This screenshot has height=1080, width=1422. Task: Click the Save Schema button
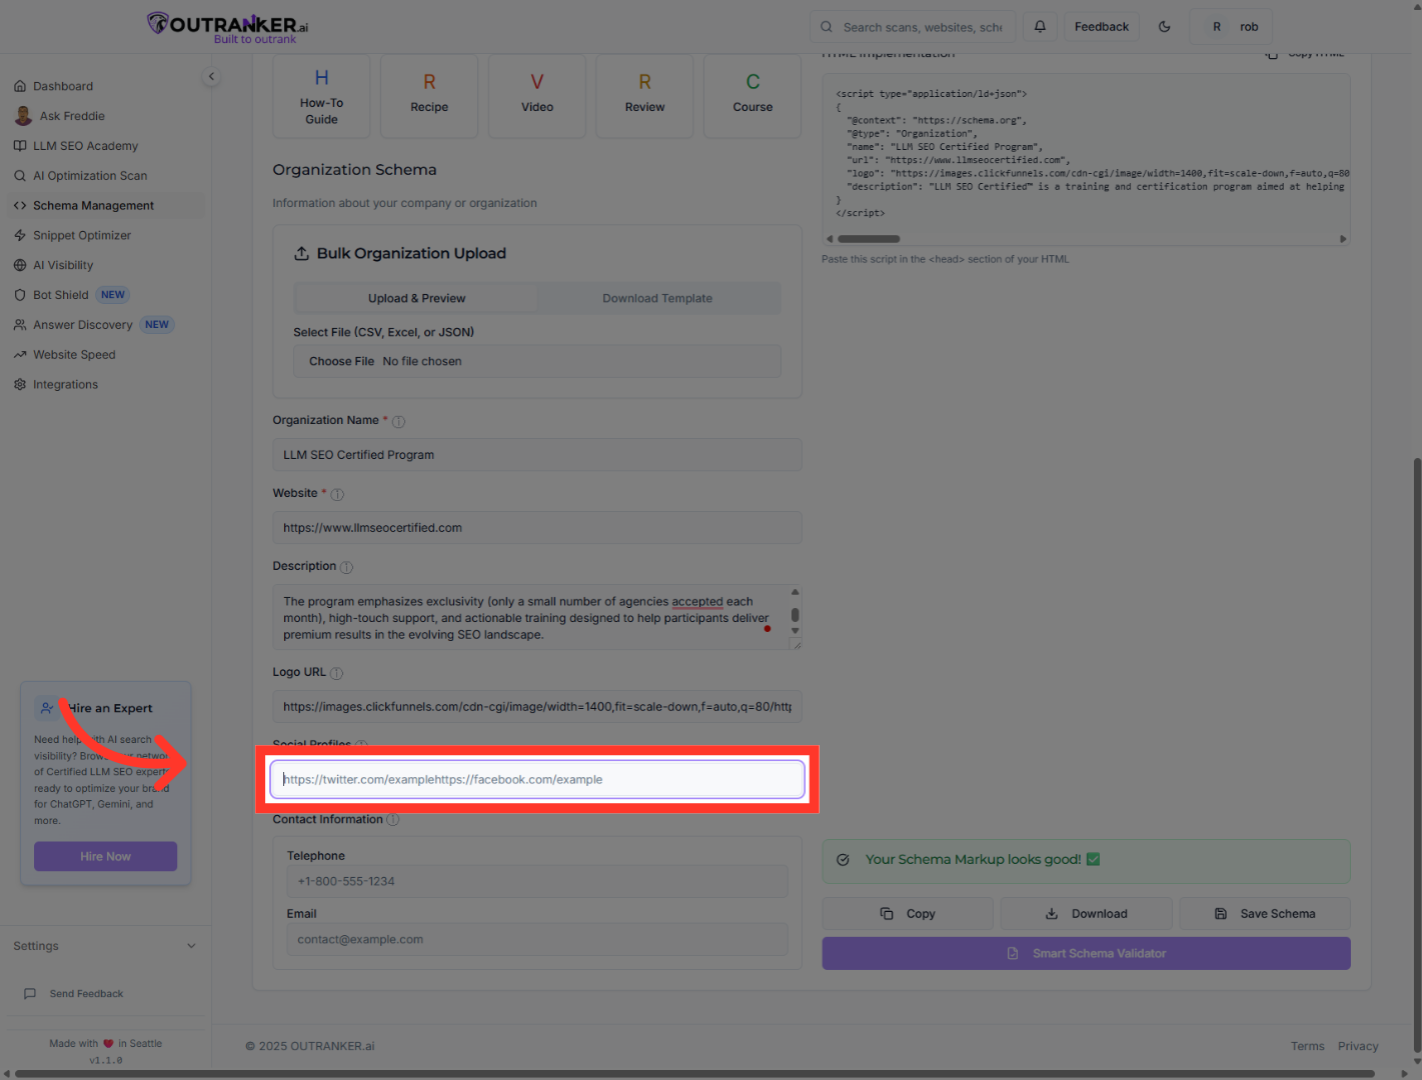click(x=1265, y=914)
